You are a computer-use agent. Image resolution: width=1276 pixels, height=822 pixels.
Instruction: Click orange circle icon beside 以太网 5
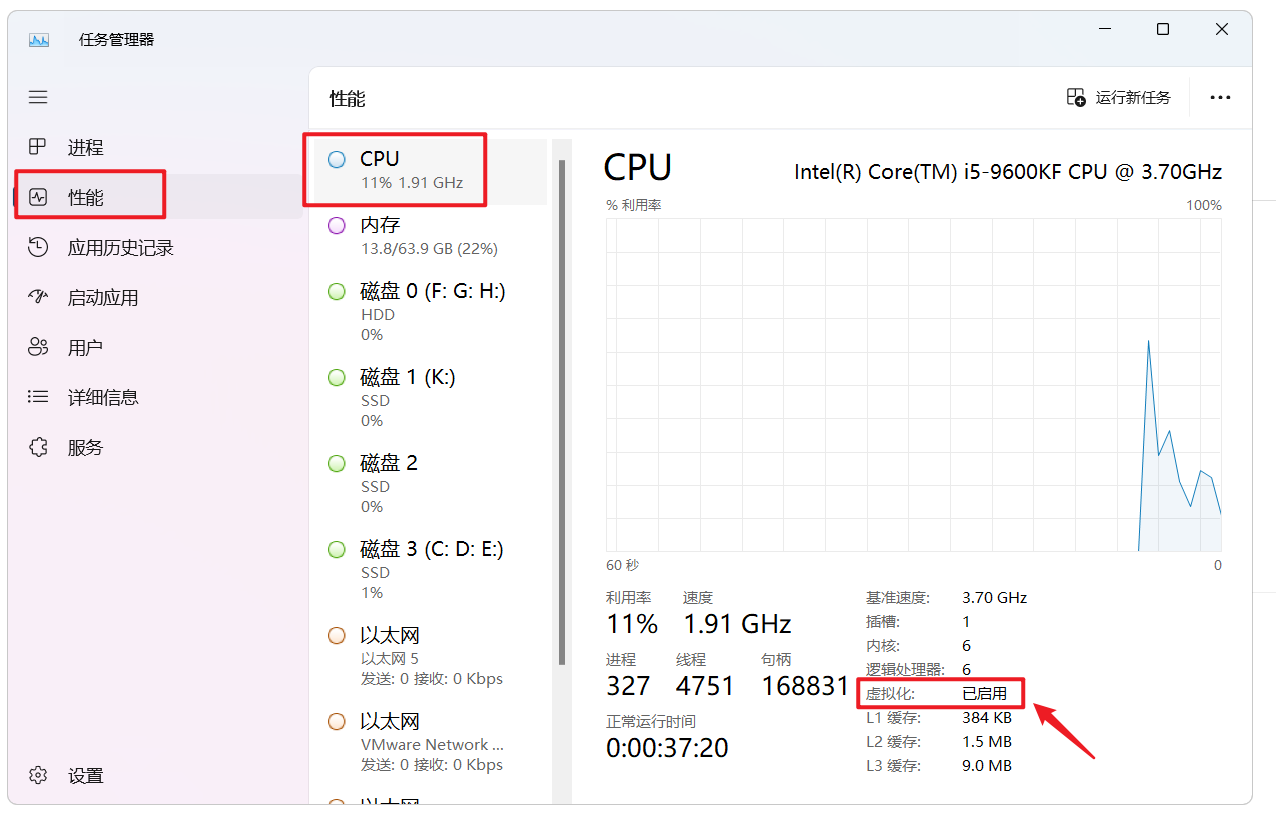337,636
